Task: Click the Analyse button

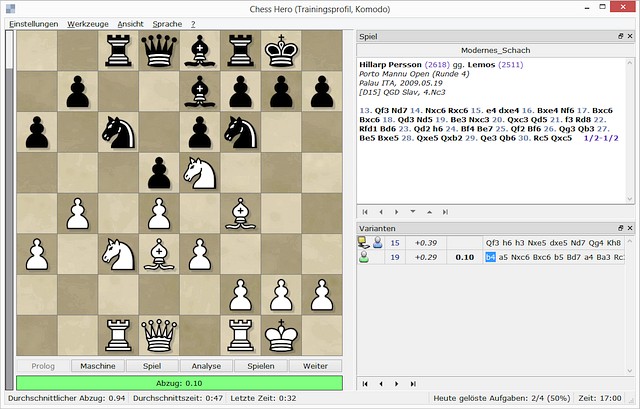Action: point(206,366)
